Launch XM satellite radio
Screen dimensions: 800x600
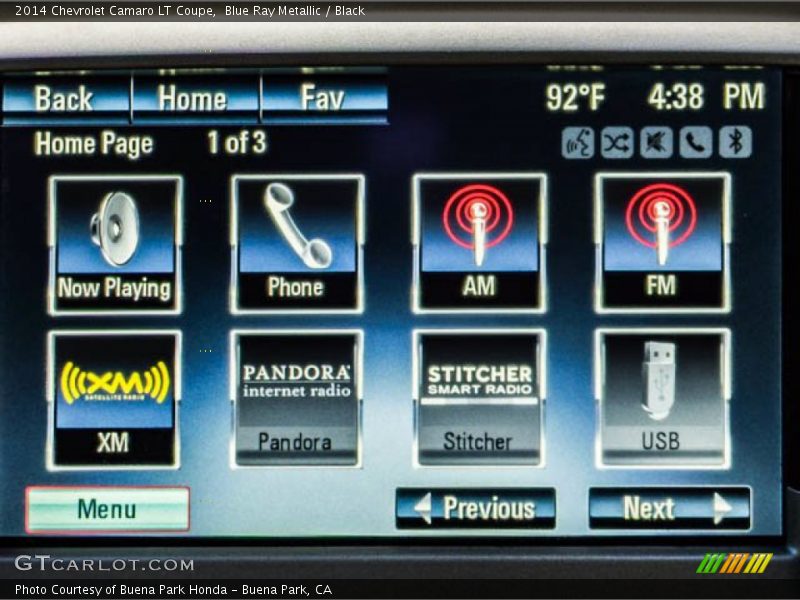114,400
